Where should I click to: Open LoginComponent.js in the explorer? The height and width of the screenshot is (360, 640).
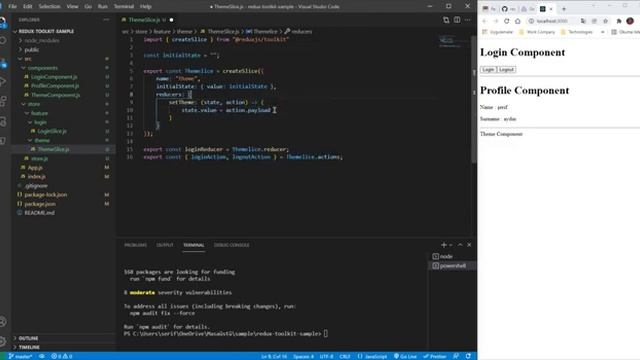[54, 77]
